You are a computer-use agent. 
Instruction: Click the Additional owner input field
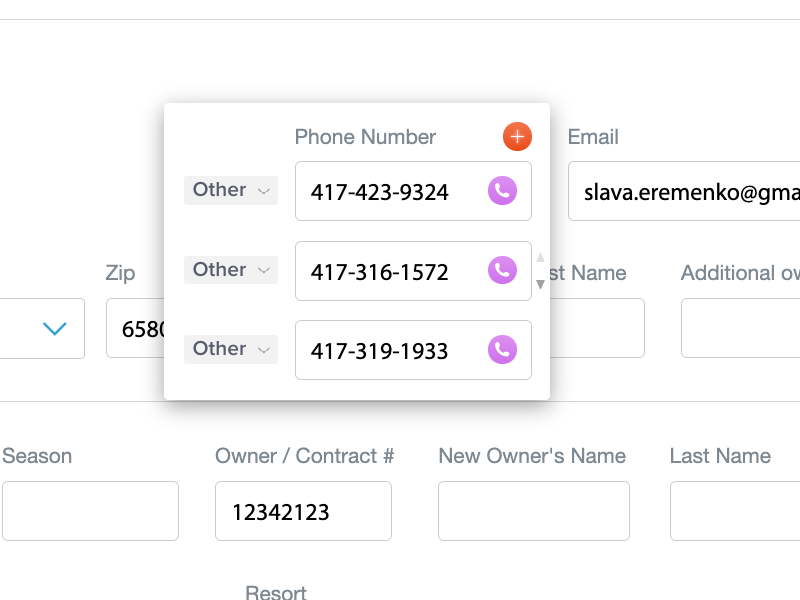pyautogui.click(x=740, y=328)
